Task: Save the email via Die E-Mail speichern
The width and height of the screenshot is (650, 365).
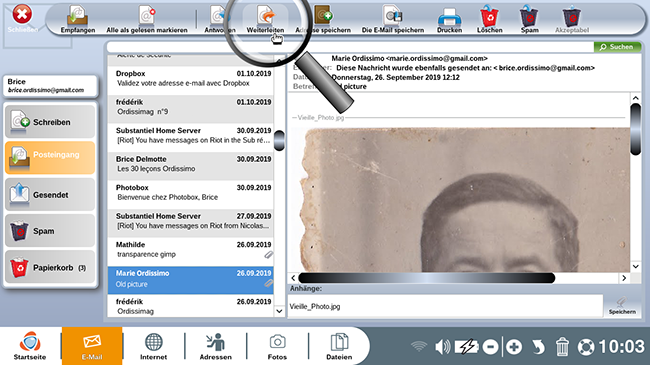Action: (x=393, y=19)
